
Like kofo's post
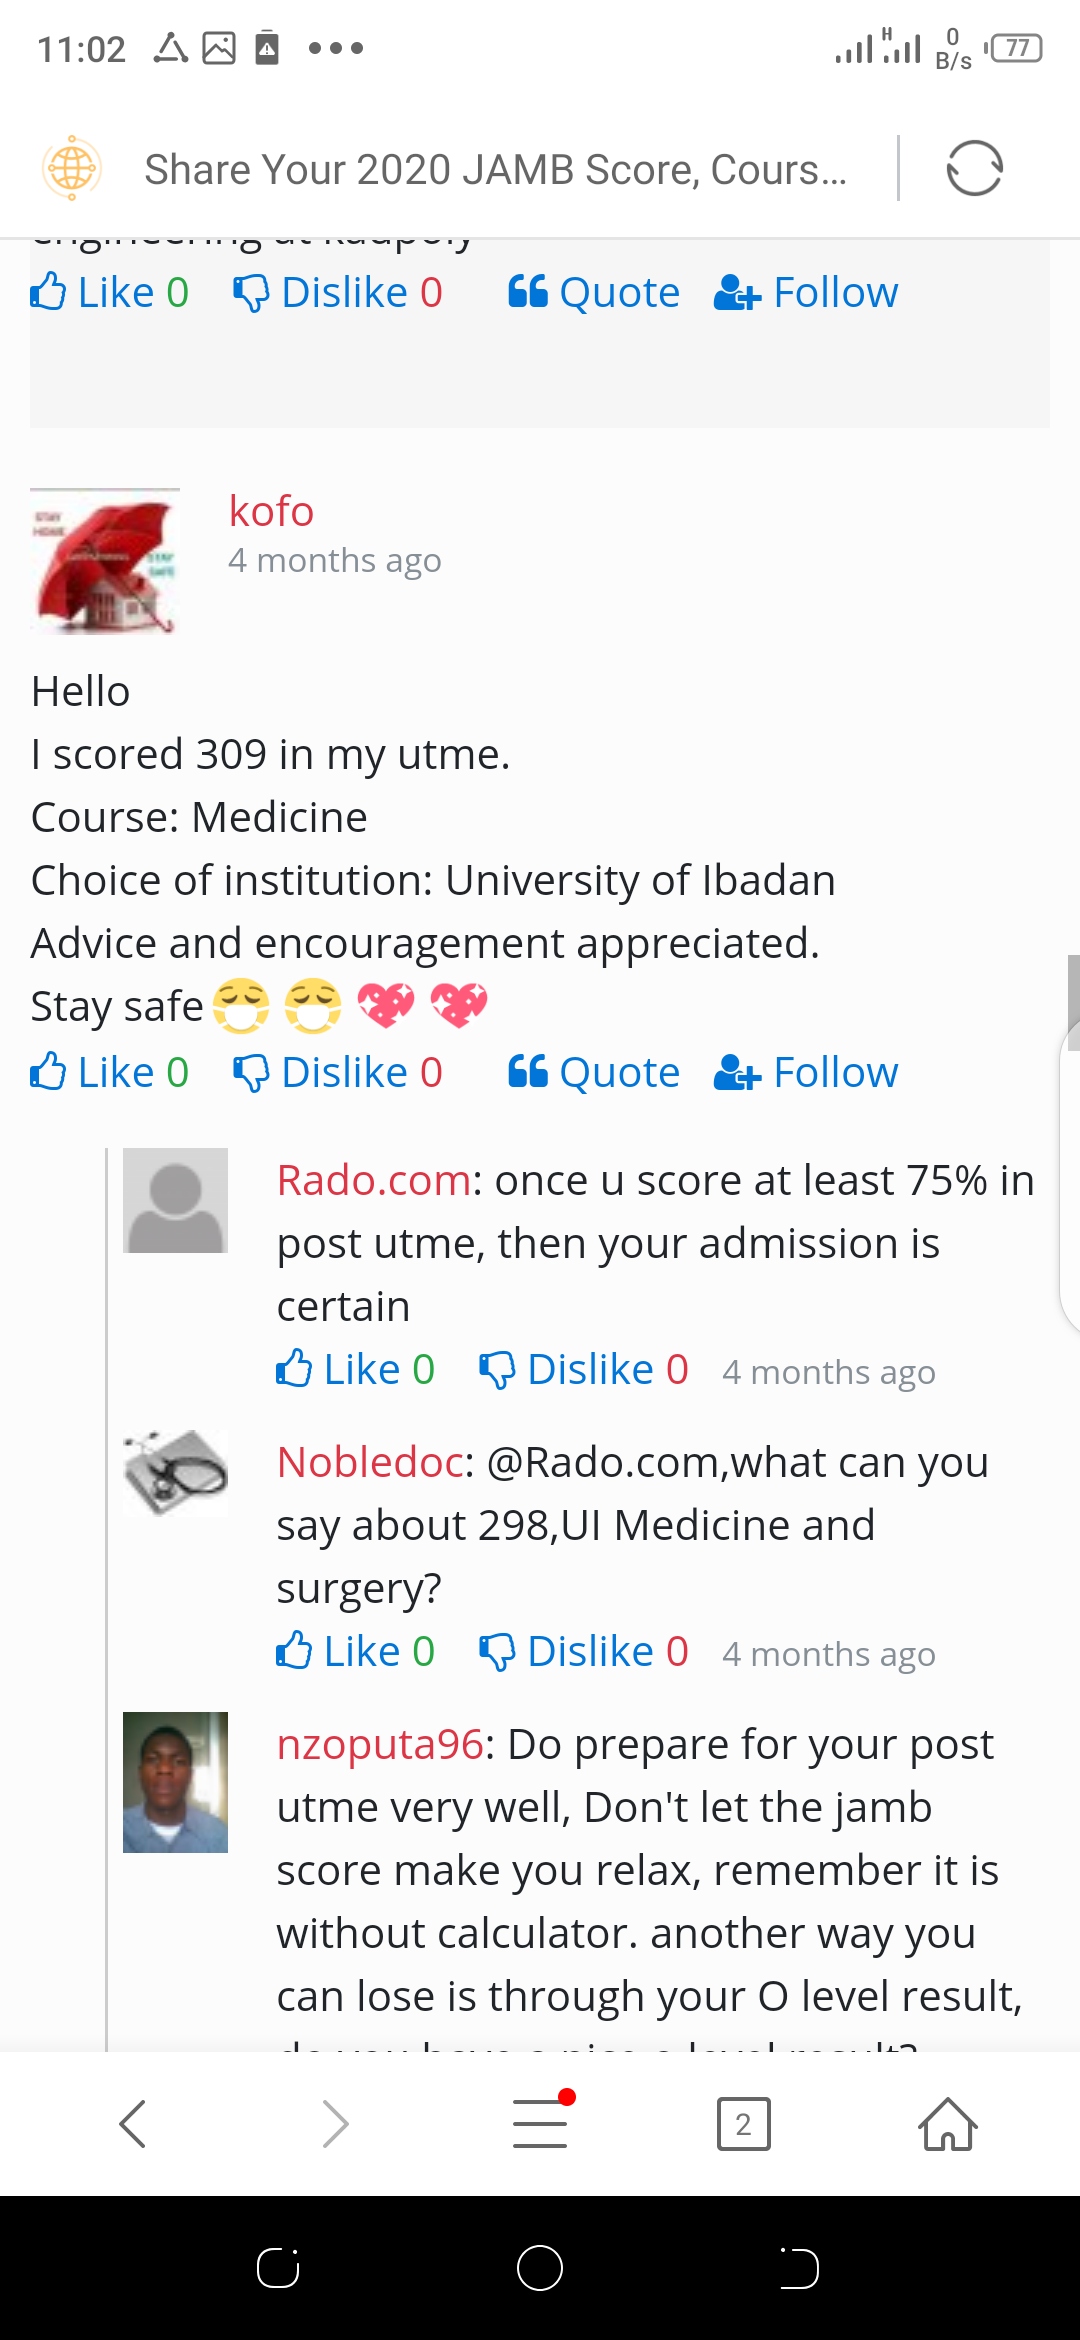pyautogui.click(x=109, y=1073)
